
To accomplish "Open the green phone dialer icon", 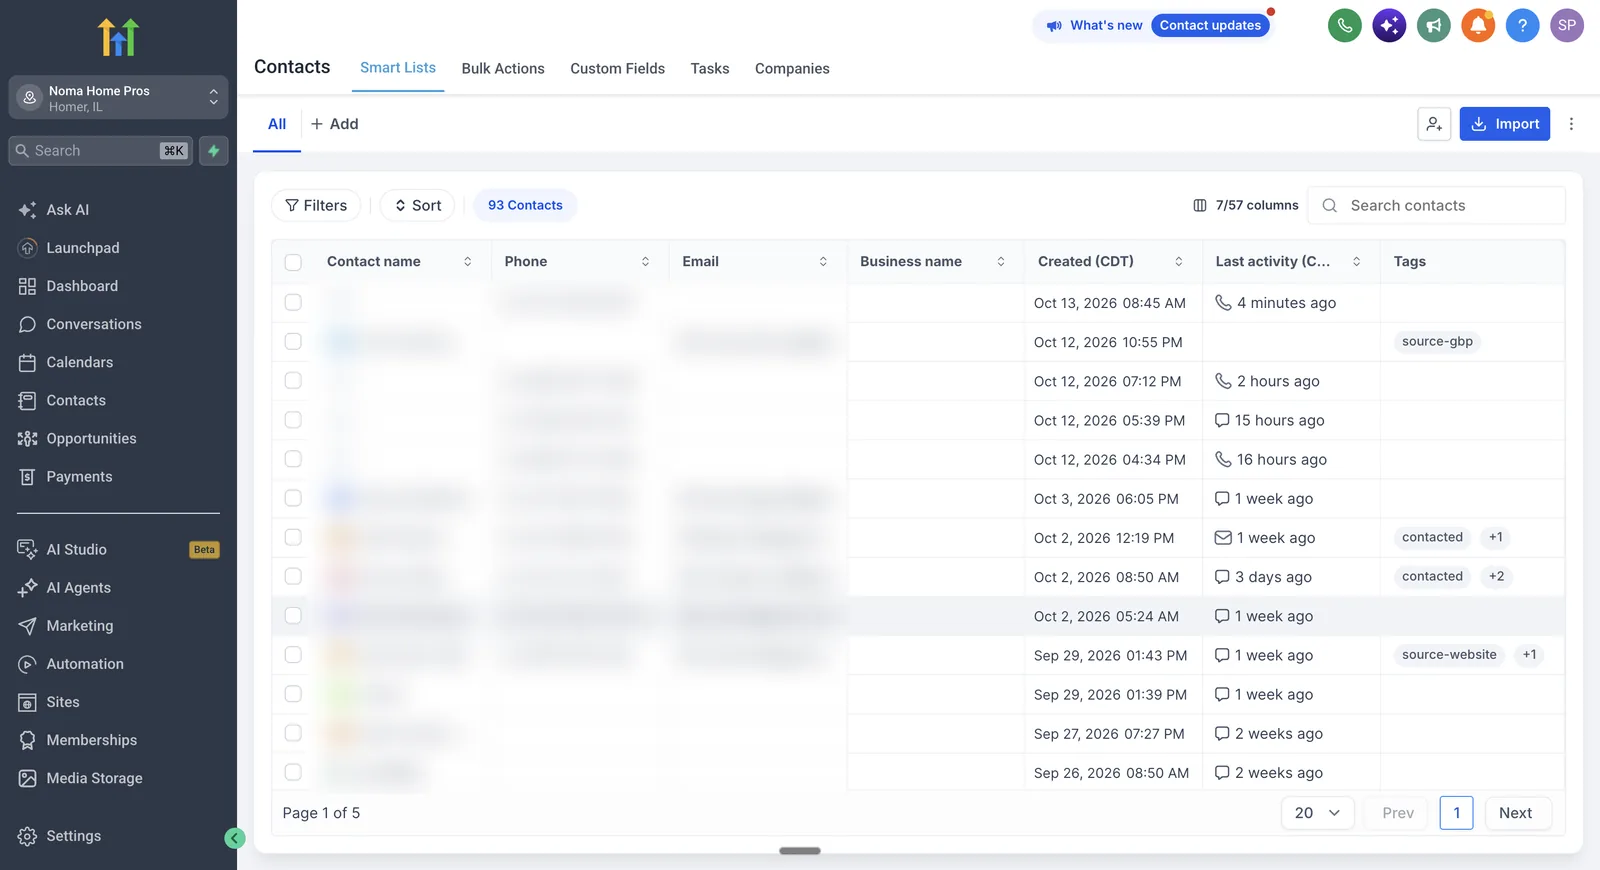I will (x=1345, y=26).
